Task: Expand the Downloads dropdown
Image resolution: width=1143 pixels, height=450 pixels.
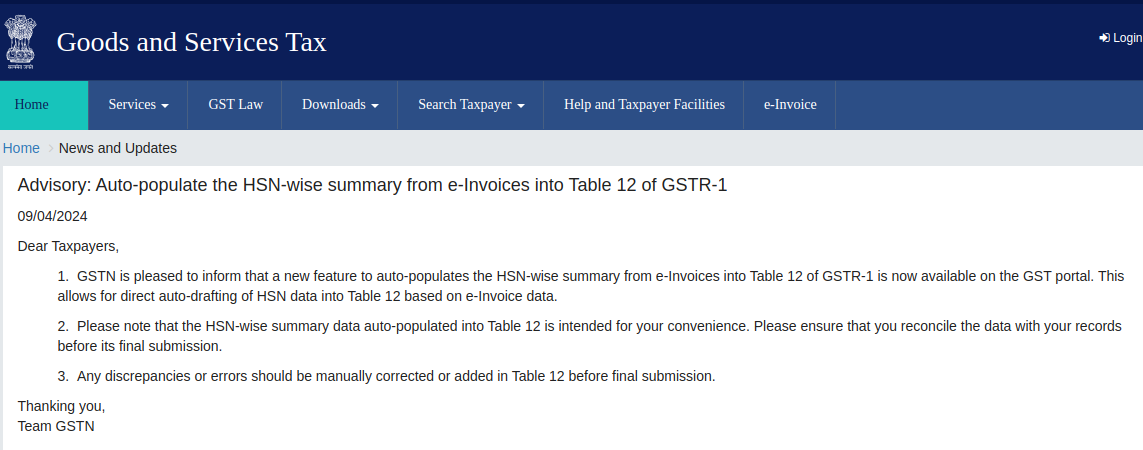Action: [x=340, y=105]
